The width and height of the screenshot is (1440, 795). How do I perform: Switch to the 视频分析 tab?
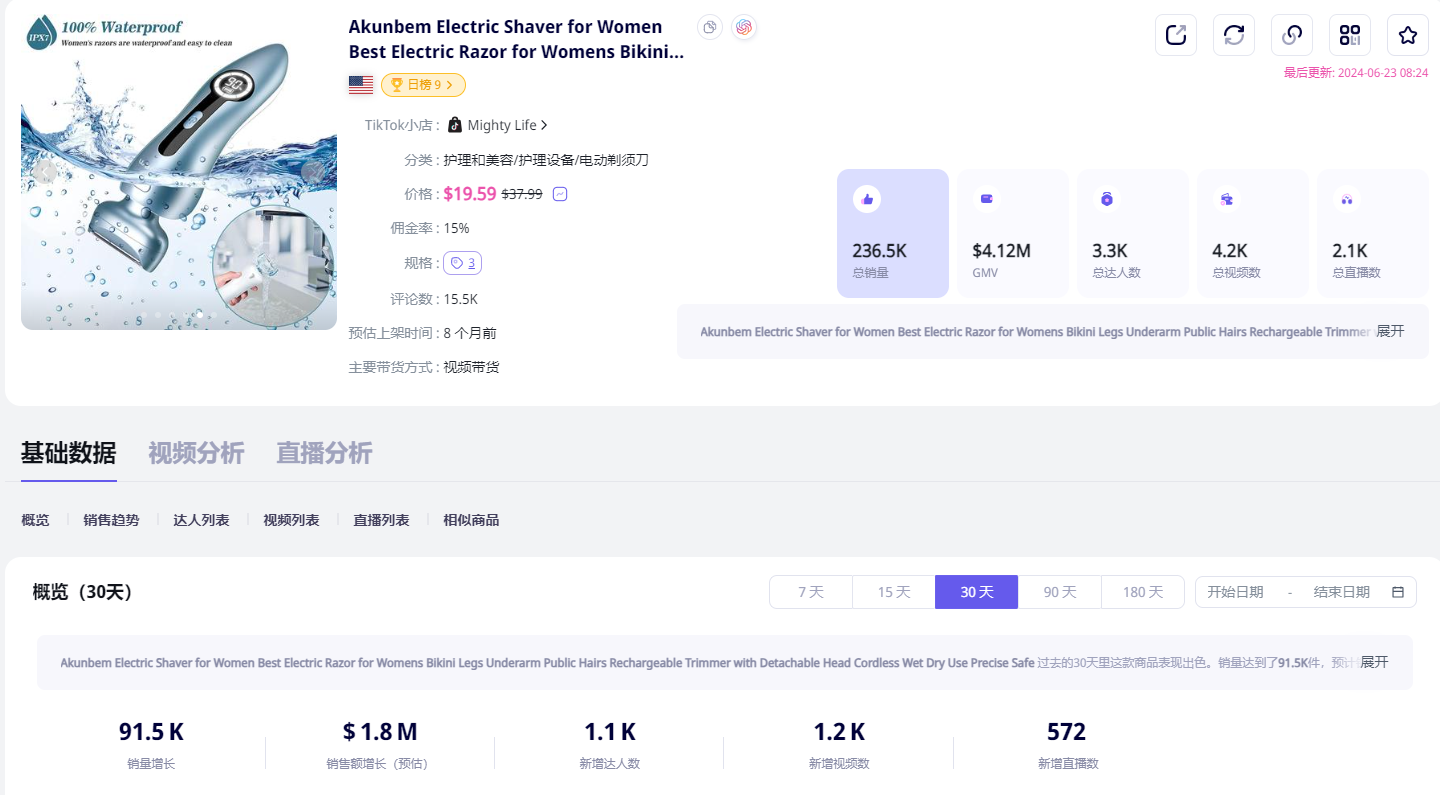click(x=196, y=453)
